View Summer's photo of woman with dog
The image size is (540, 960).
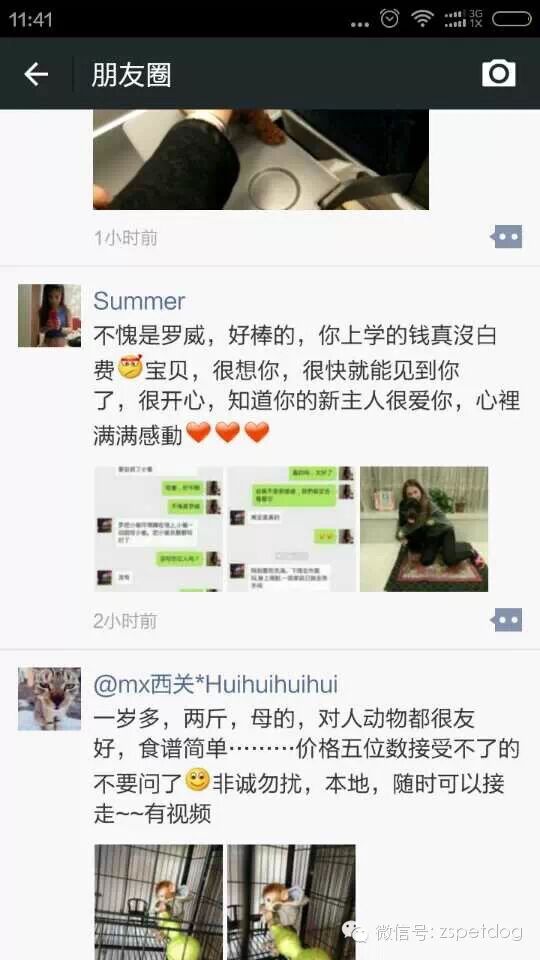pyautogui.click(x=424, y=529)
